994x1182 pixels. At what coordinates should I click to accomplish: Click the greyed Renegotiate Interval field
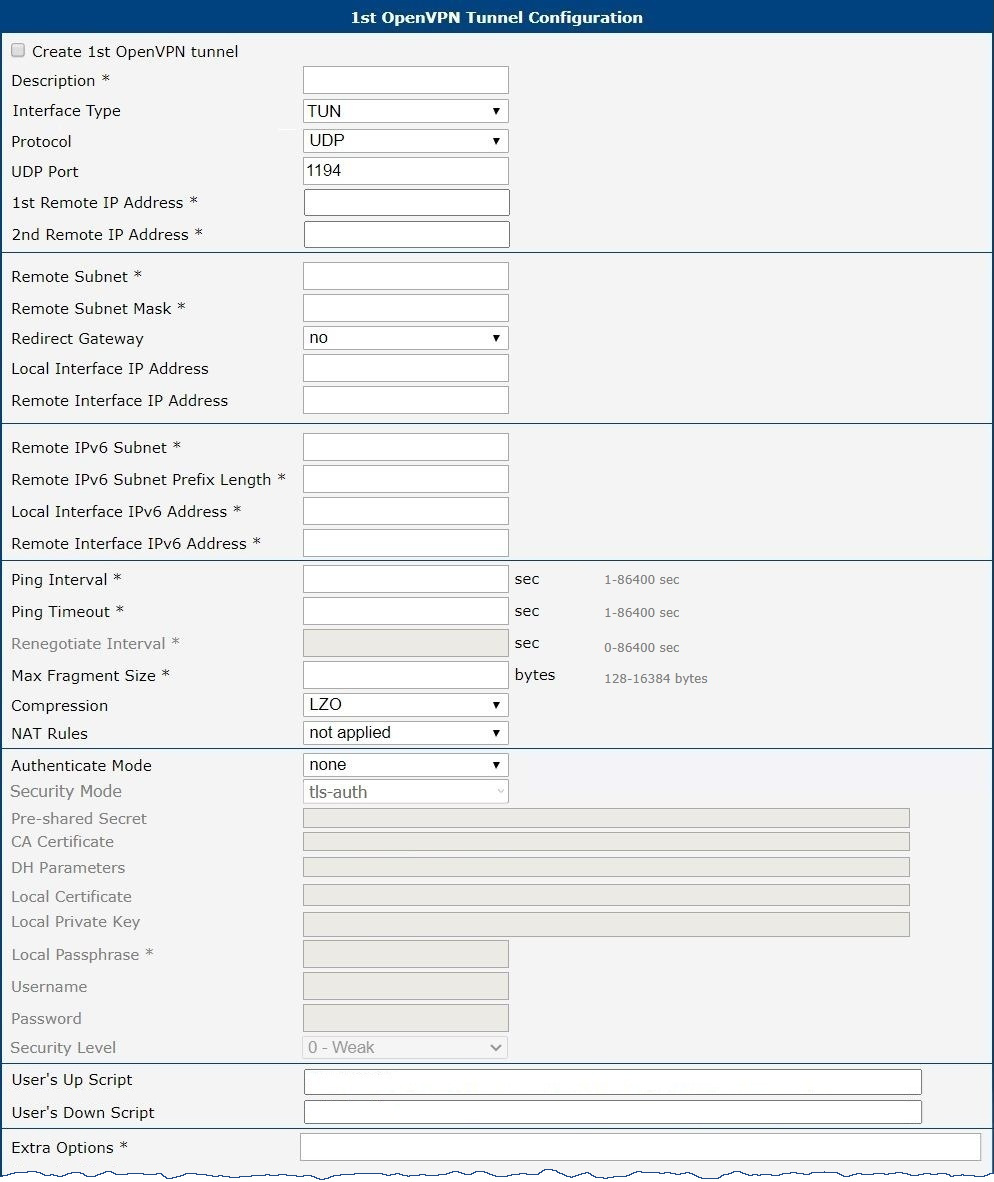(x=405, y=643)
